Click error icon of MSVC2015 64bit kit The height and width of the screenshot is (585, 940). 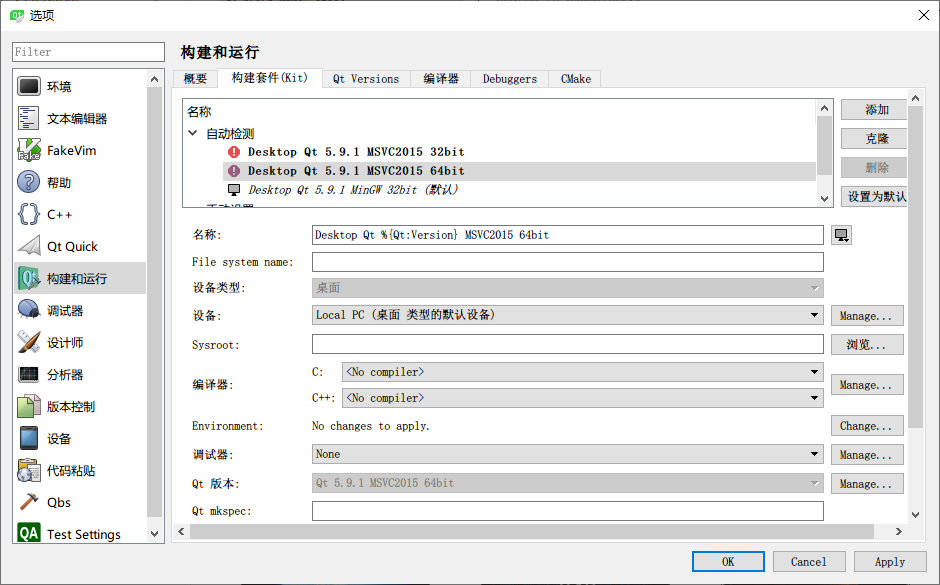click(234, 171)
